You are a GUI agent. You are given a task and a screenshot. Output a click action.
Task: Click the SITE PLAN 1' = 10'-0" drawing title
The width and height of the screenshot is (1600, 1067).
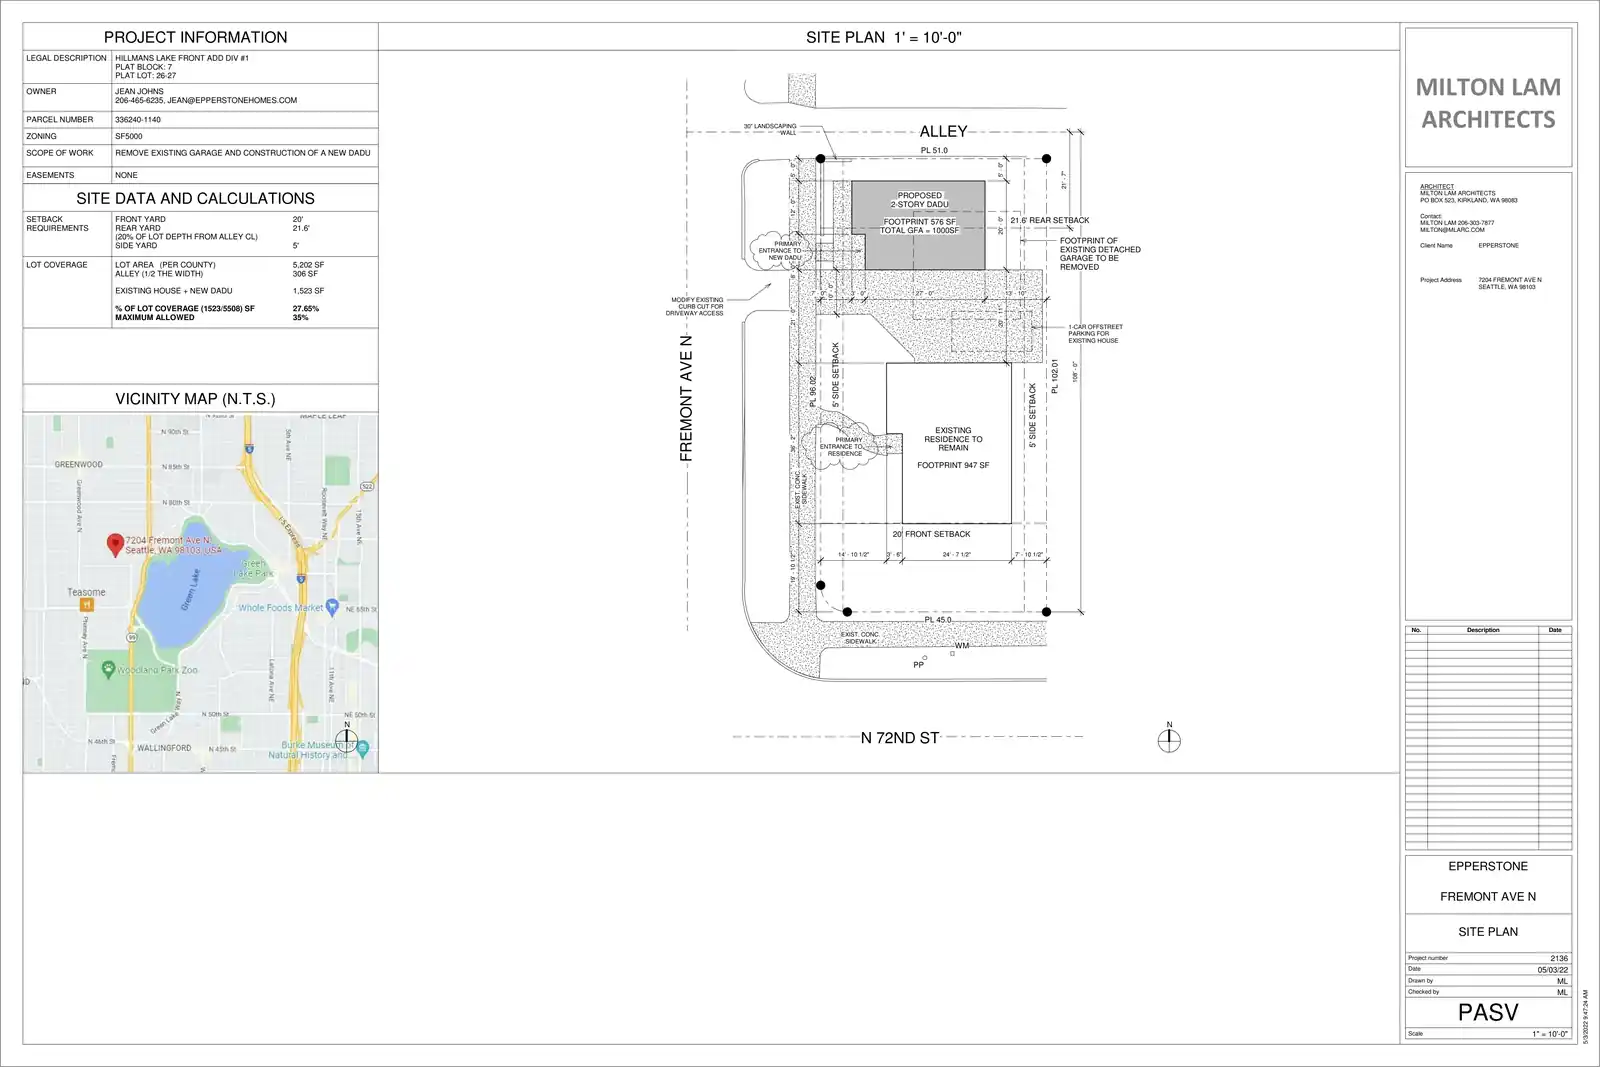click(884, 37)
